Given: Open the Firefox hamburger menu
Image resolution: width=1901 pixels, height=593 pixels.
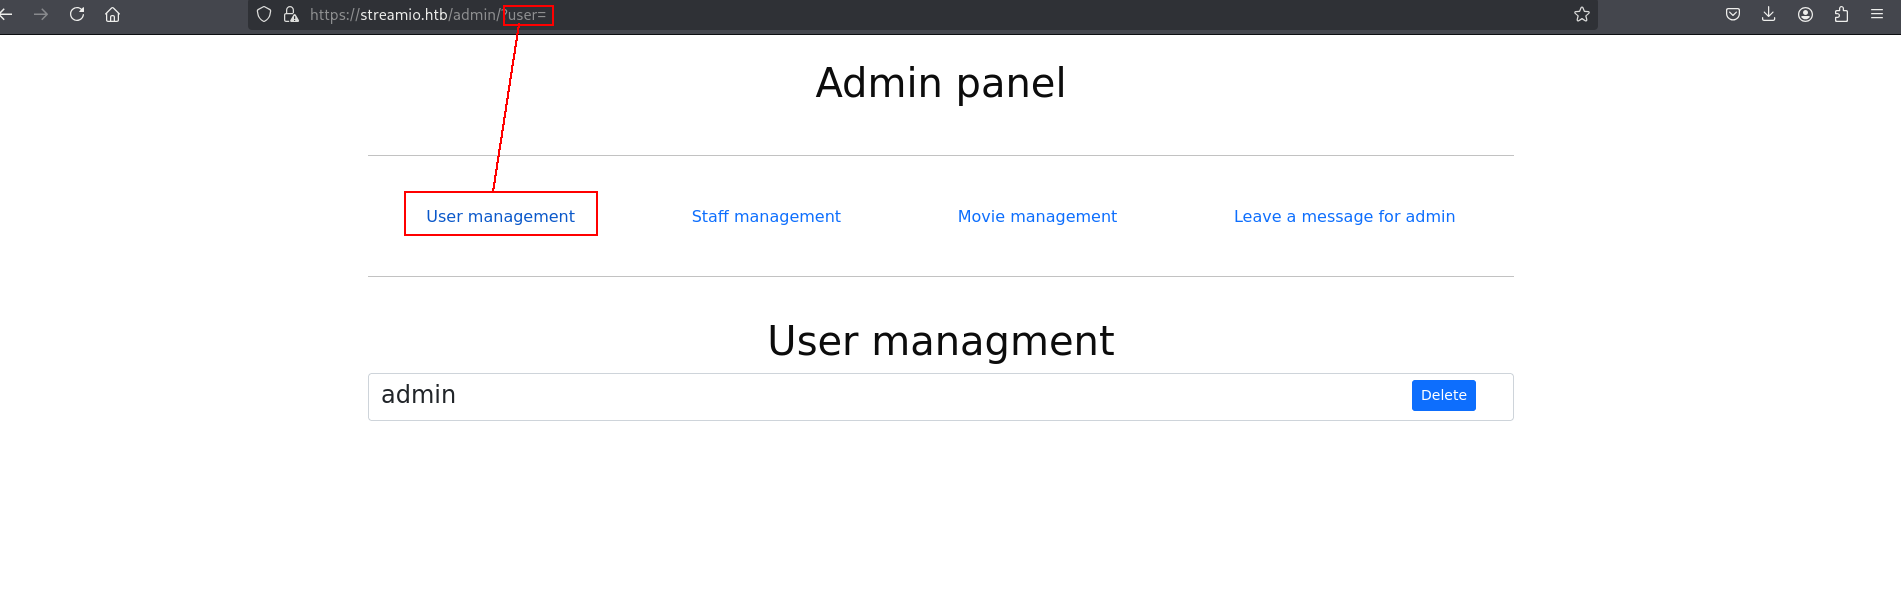Looking at the screenshot, I should tap(1877, 14).
